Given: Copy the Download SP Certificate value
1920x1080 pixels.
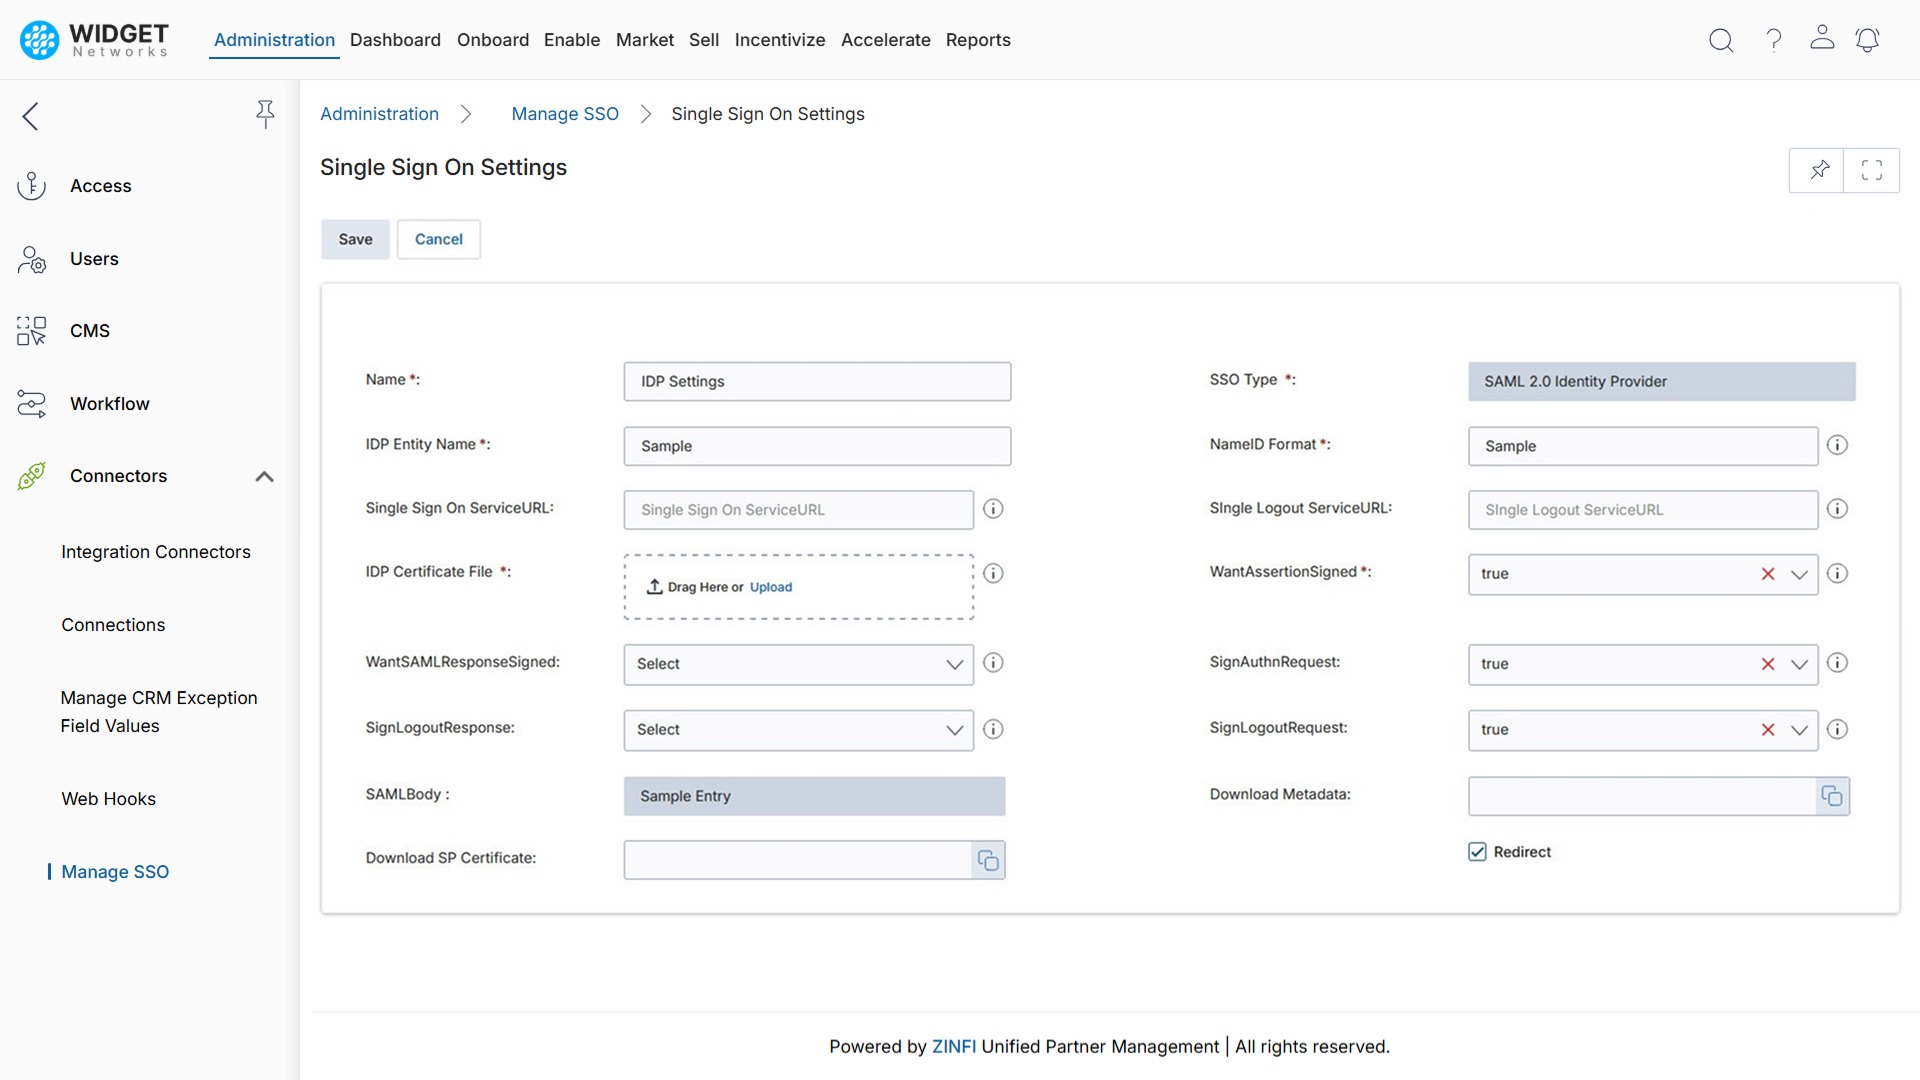Looking at the screenshot, I should pos(988,859).
